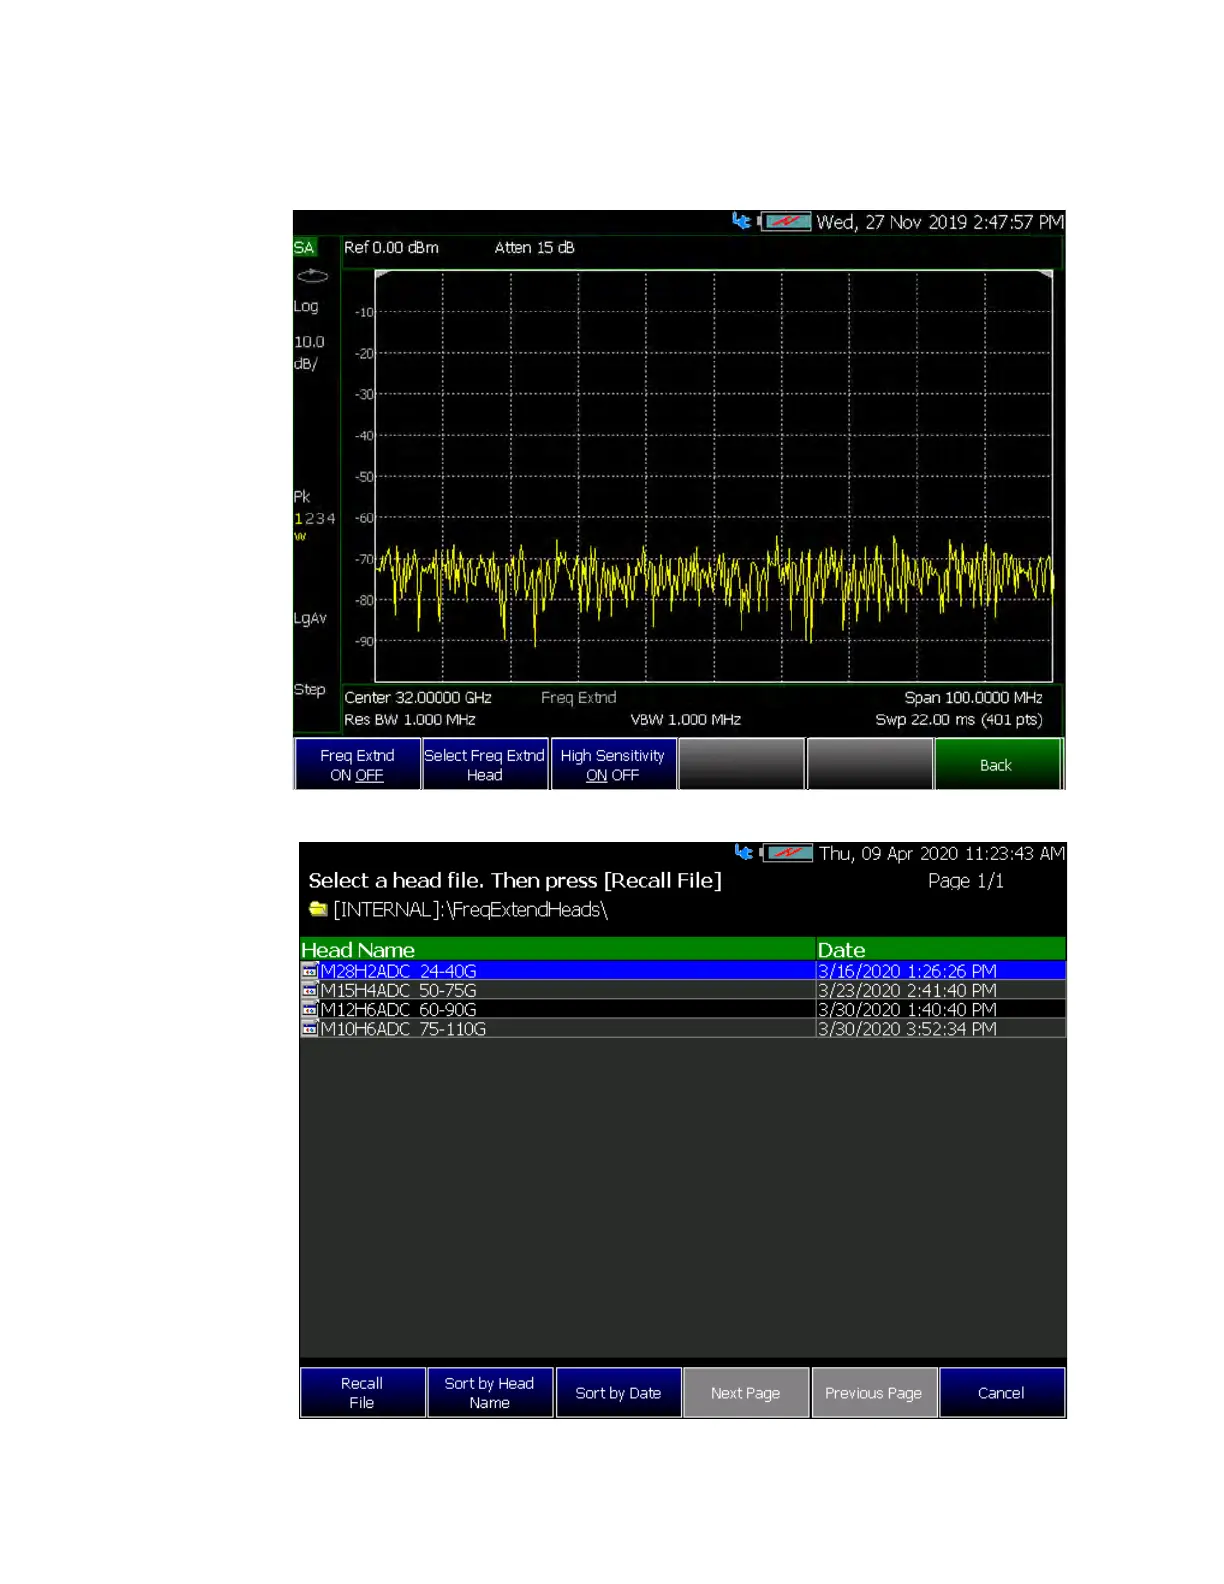Click the Previous Page softkey
Viewport: 1224px width, 1584px height.
[874, 1392]
